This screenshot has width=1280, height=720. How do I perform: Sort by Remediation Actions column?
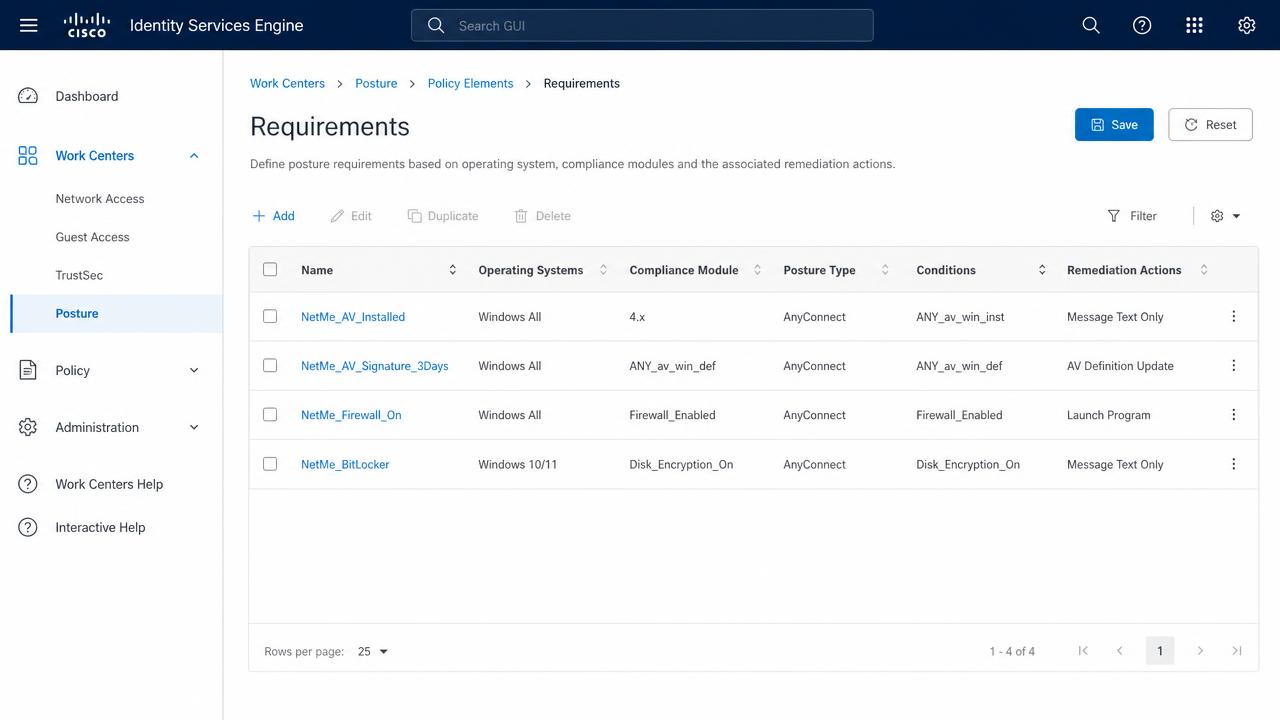(x=1204, y=270)
